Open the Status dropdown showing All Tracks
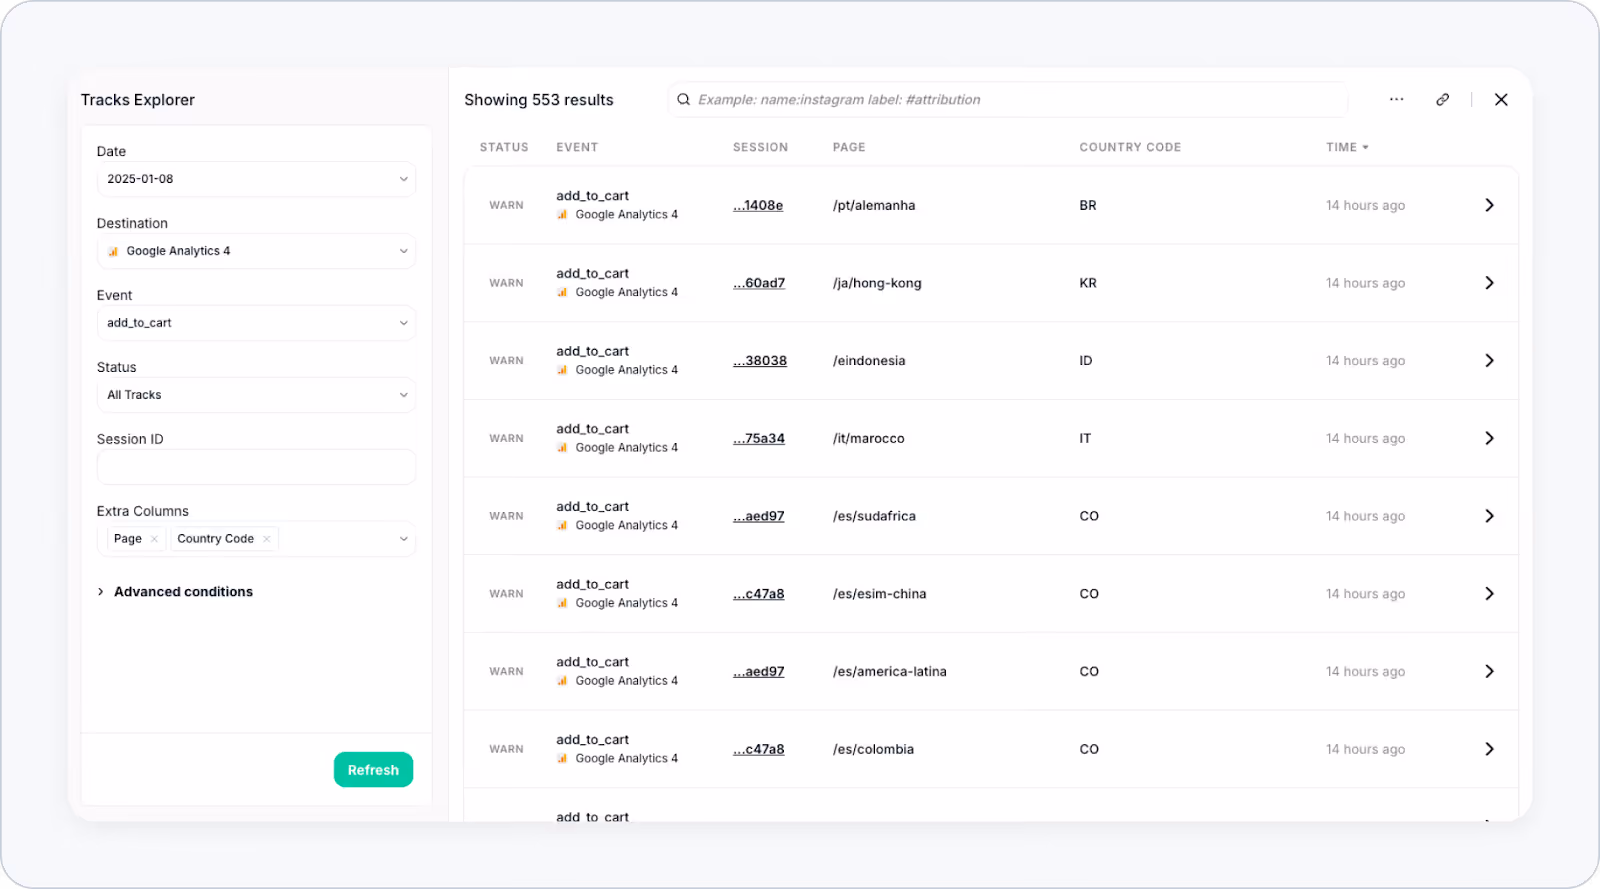 pyautogui.click(x=256, y=395)
